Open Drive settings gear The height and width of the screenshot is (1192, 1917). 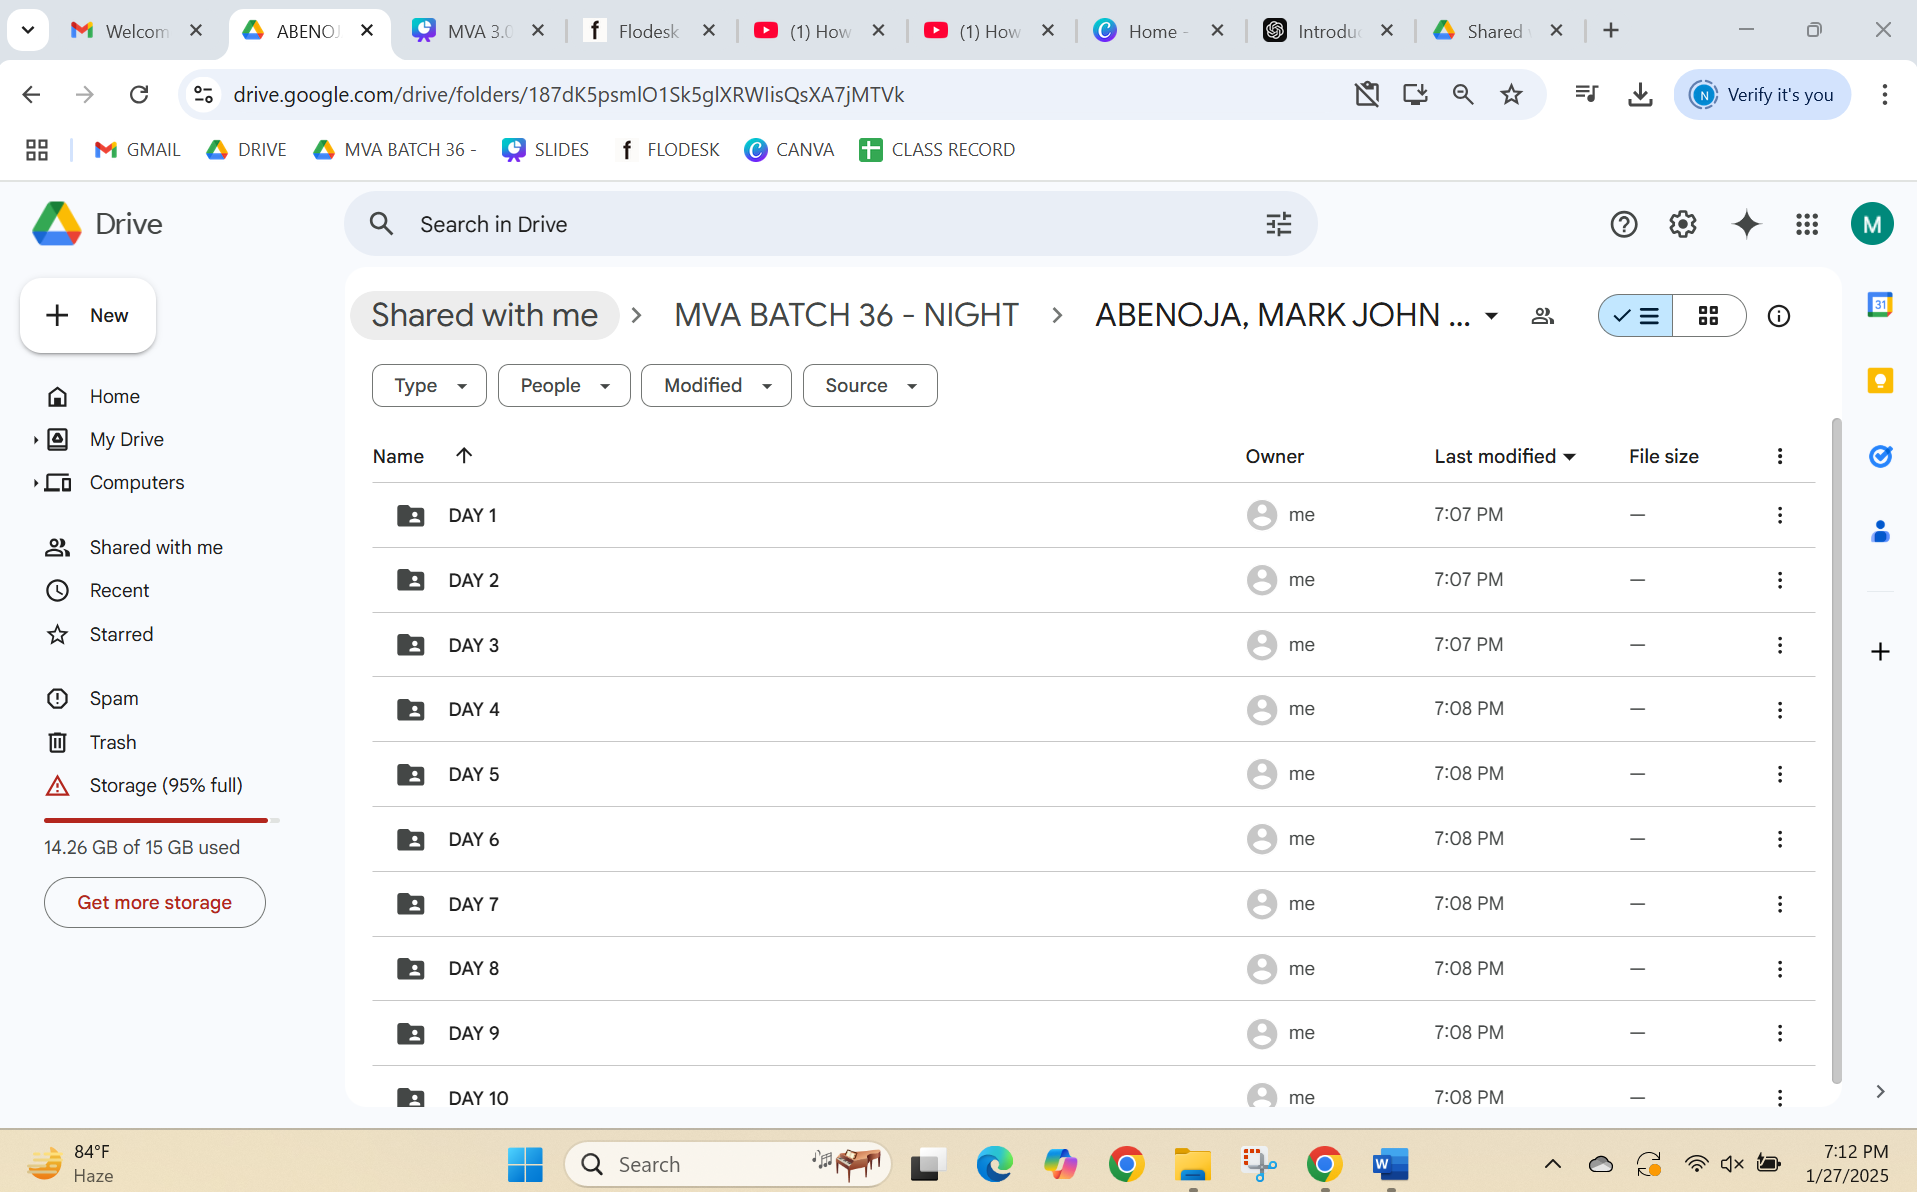coord(1683,224)
